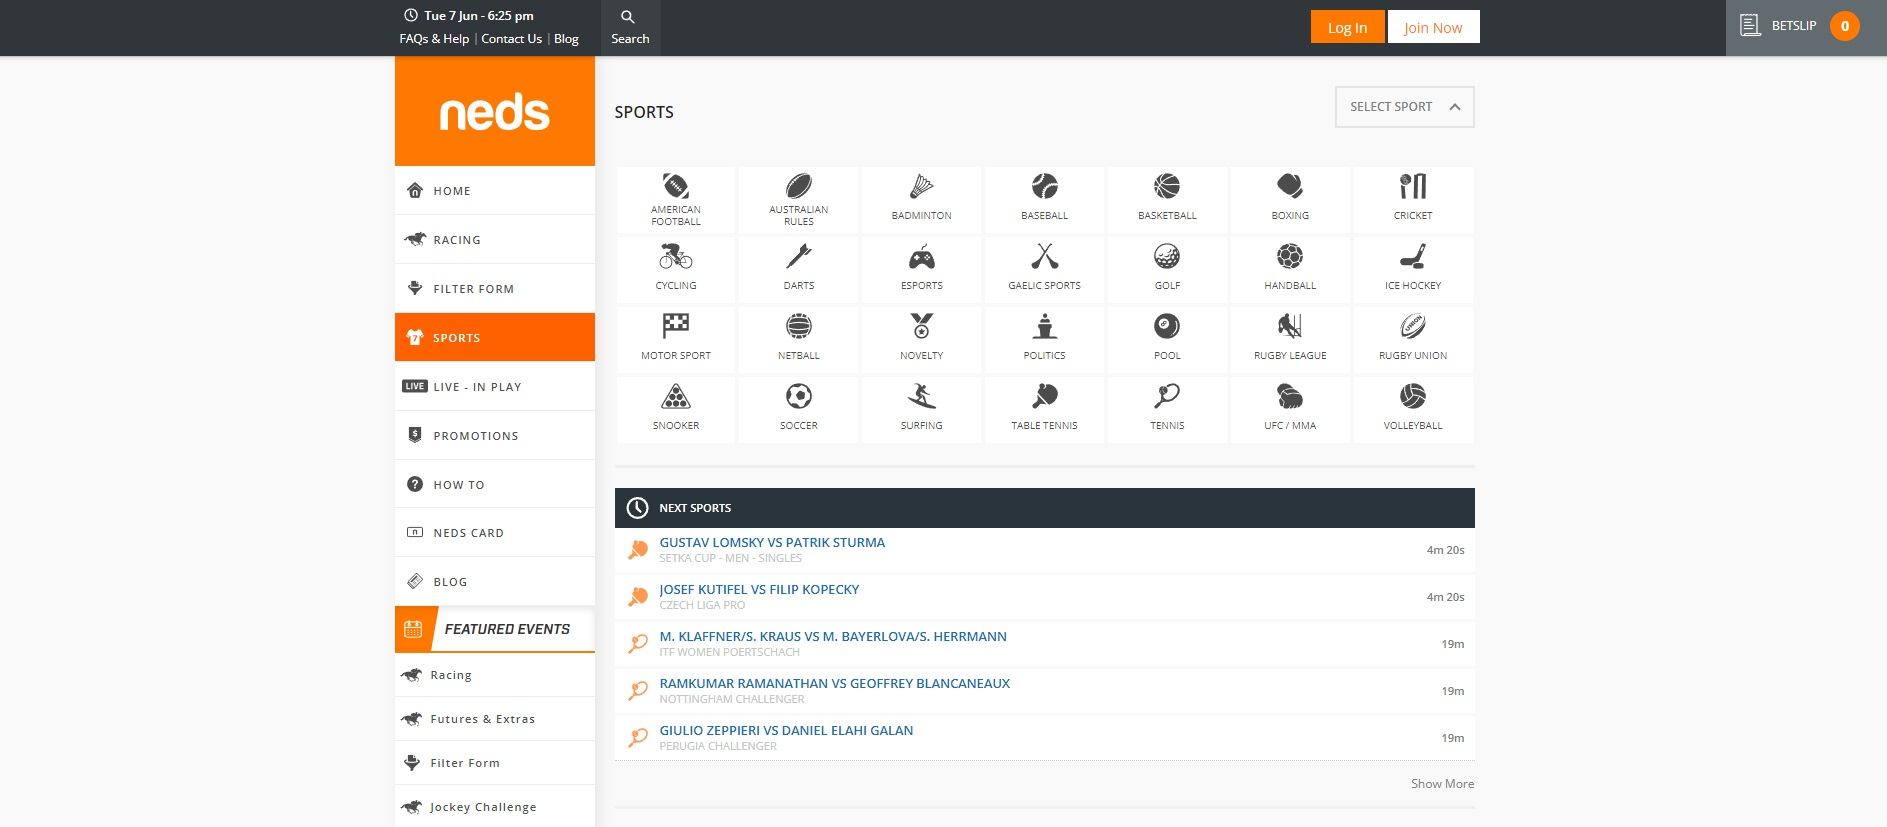Image resolution: width=1887 pixels, height=827 pixels.
Task: Open Filter Form under Featured Events
Action: pyautogui.click(x=495, y=763)
